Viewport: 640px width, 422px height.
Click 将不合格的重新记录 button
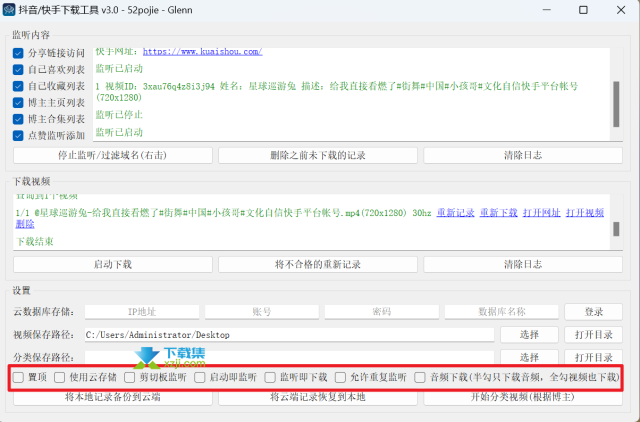coord(318,264)
